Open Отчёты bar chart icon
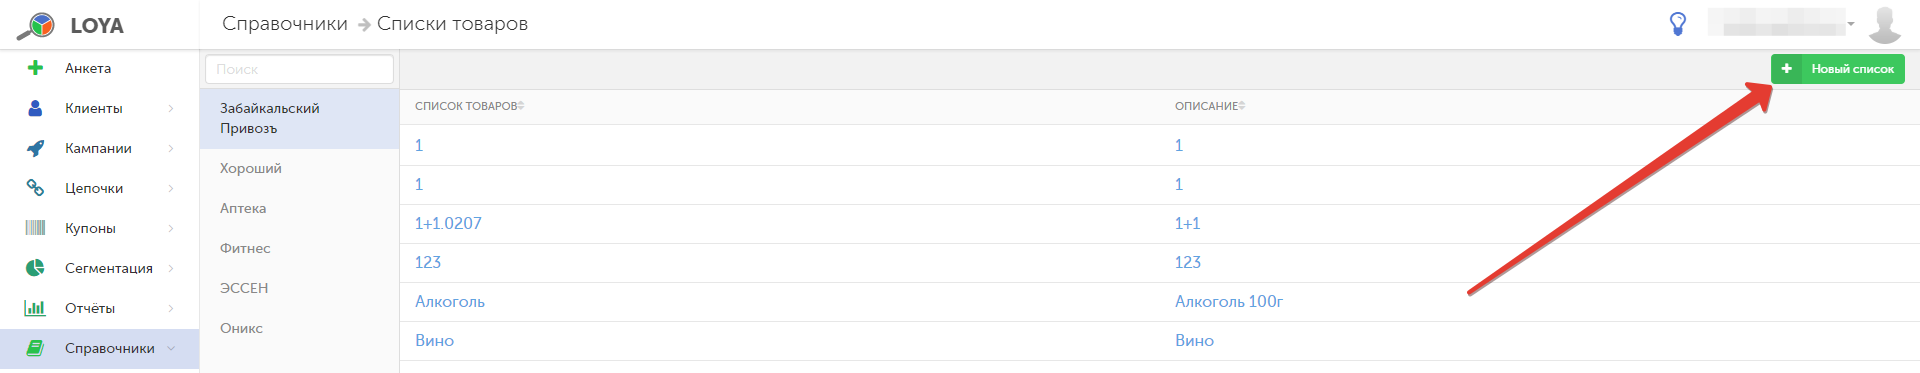The height and width of the screenshot is (373, 1920). [35, 308]
